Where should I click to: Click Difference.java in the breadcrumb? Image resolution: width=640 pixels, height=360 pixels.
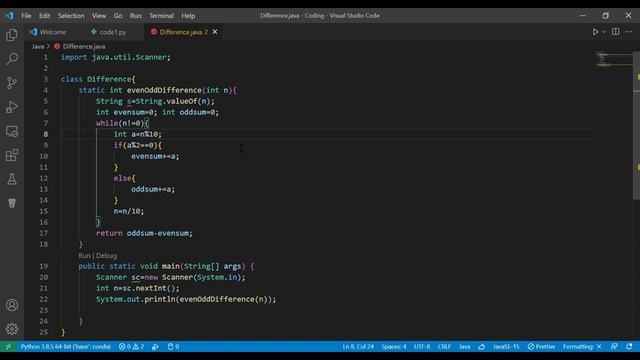tap(84, 47)
